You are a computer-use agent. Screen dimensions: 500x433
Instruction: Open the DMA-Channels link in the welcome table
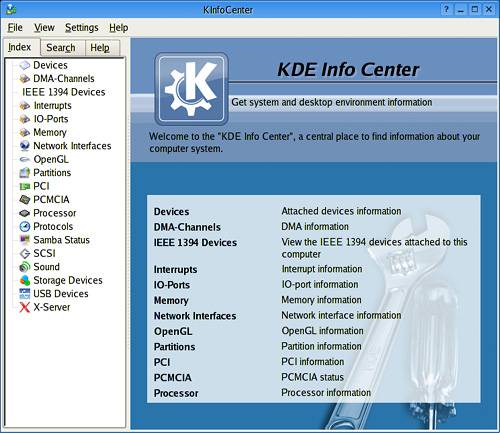[187, 227]
